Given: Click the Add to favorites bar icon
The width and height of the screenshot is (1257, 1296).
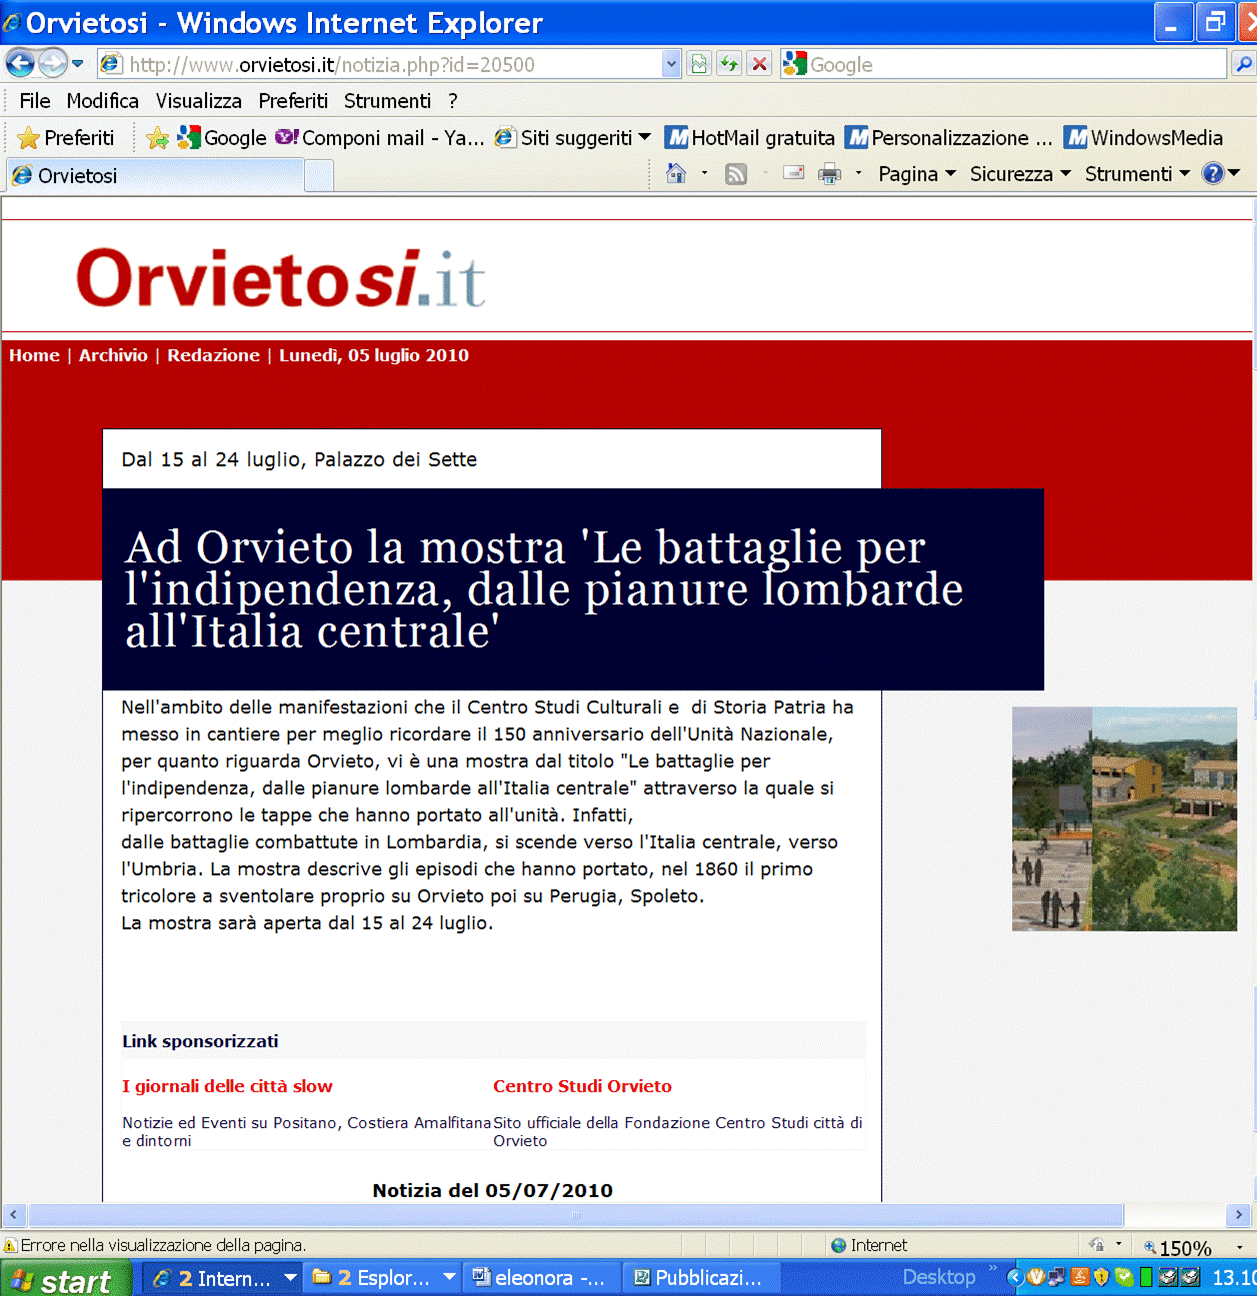Looking at the screenshot, I should 157,138.
